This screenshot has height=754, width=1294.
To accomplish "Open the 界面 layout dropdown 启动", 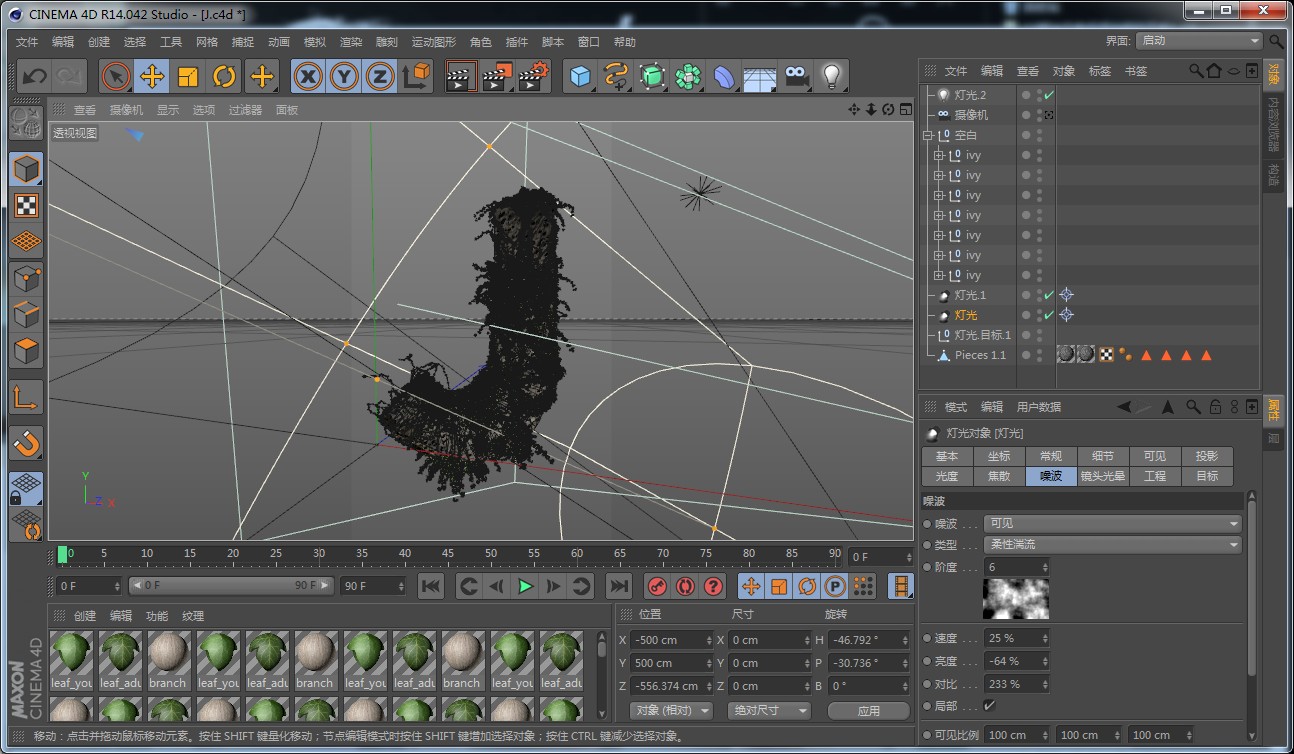I will (x=1199, y=41).
